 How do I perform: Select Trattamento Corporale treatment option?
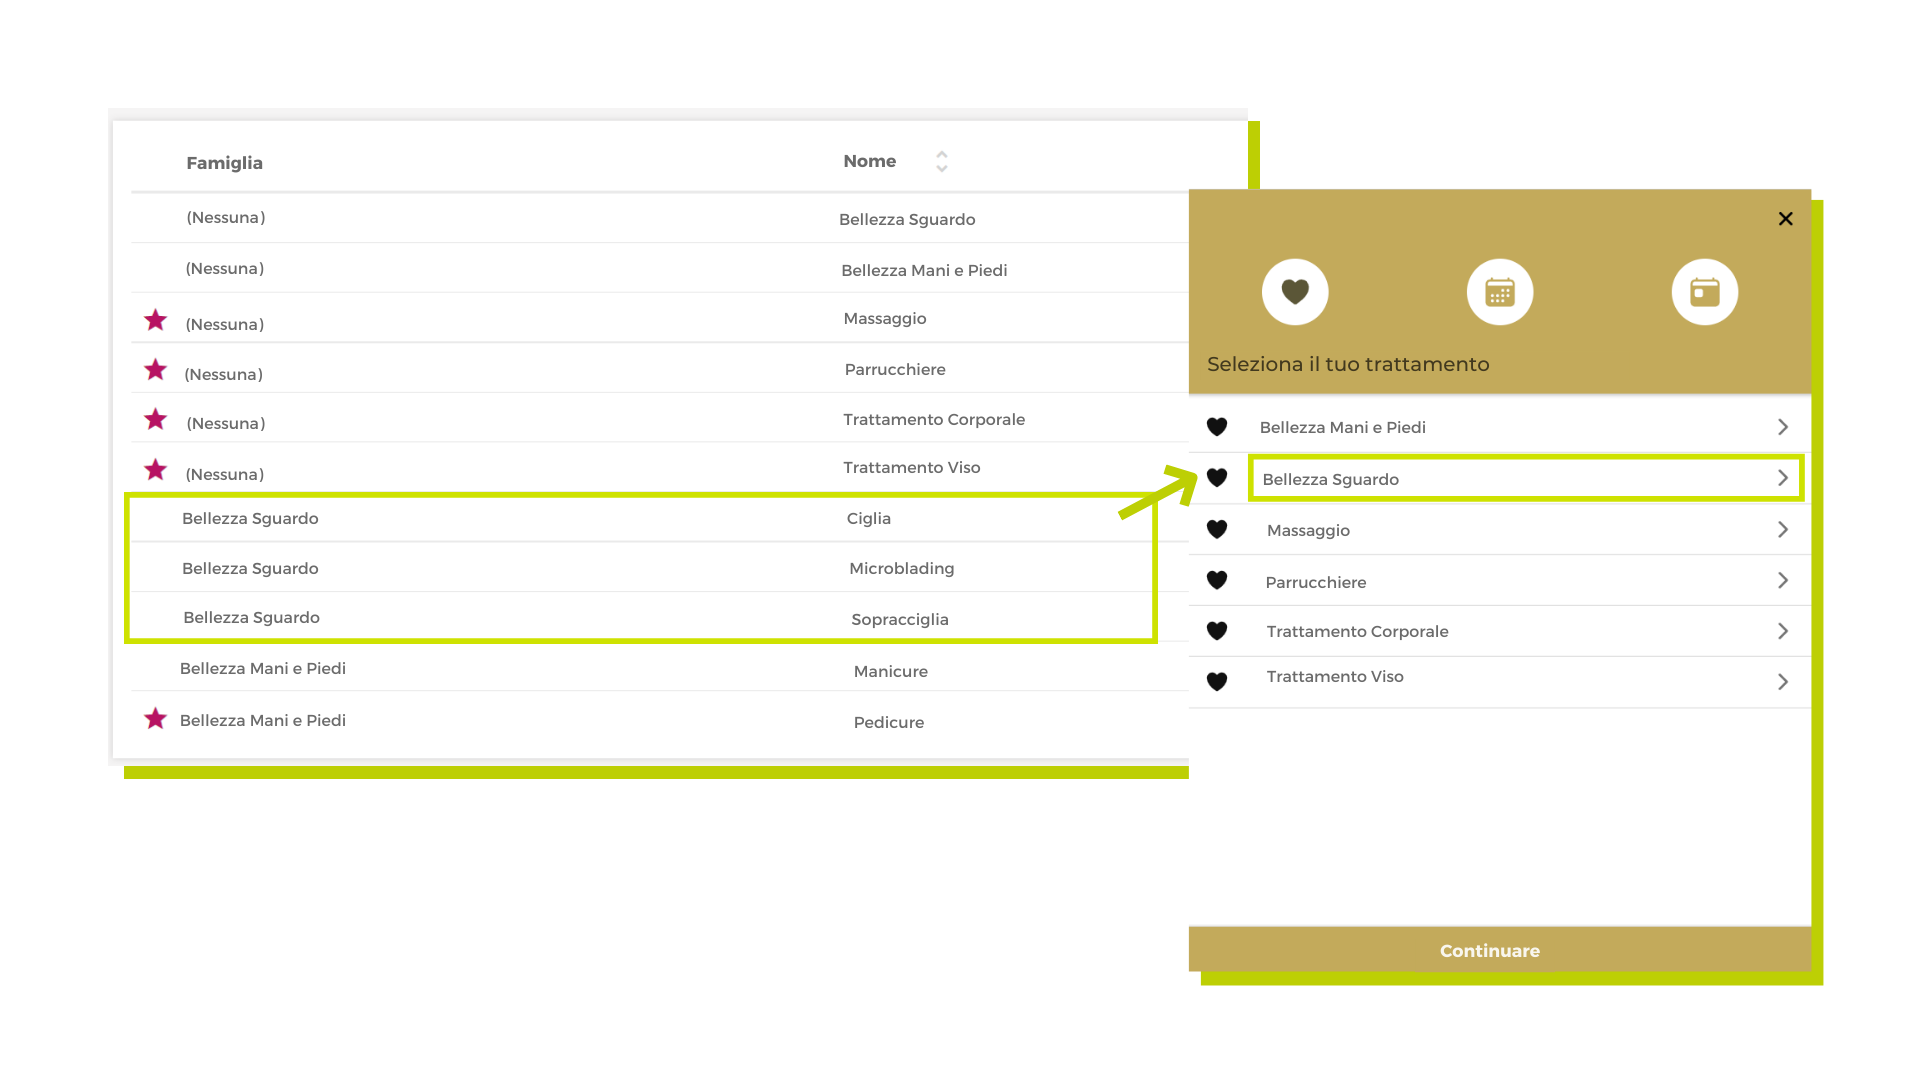1500,631
